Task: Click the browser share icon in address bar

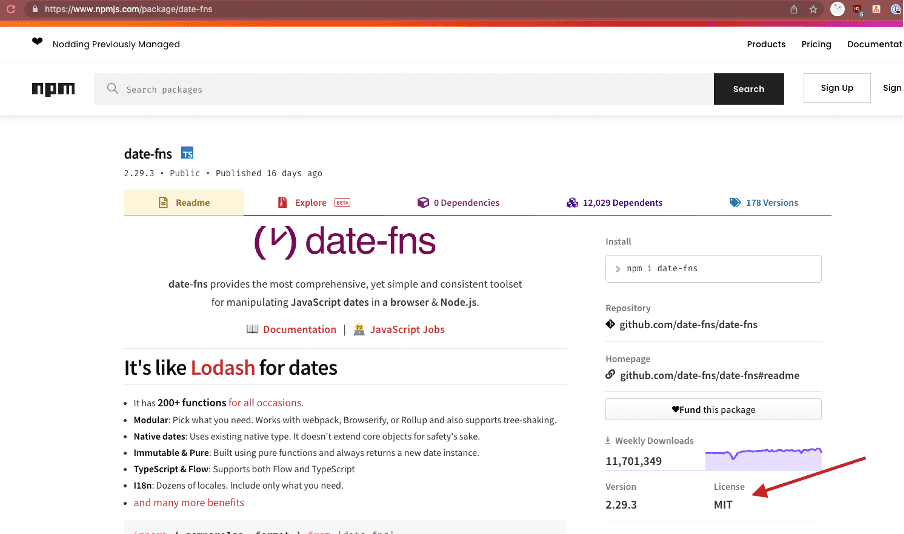Action: coord(794,9)
